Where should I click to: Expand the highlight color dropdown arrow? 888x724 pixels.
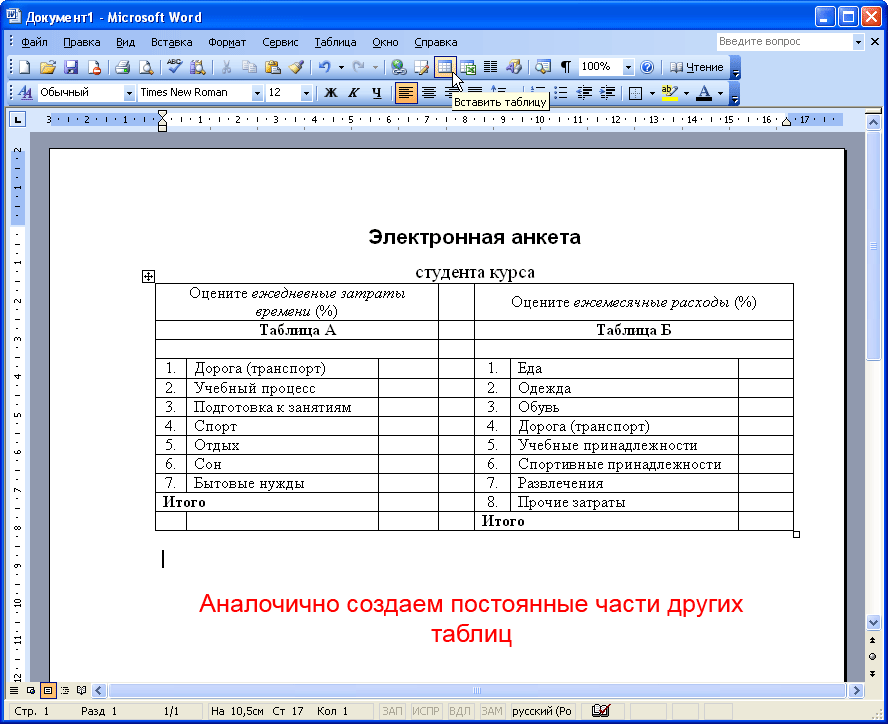pyautogui.click(x=686, y=93)
